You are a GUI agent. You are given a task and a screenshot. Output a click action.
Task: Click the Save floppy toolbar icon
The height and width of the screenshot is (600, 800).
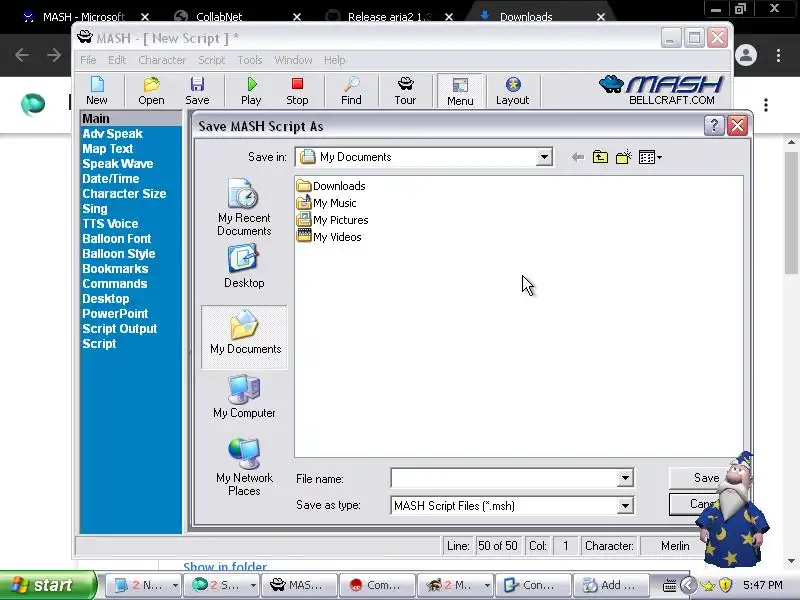197,90
